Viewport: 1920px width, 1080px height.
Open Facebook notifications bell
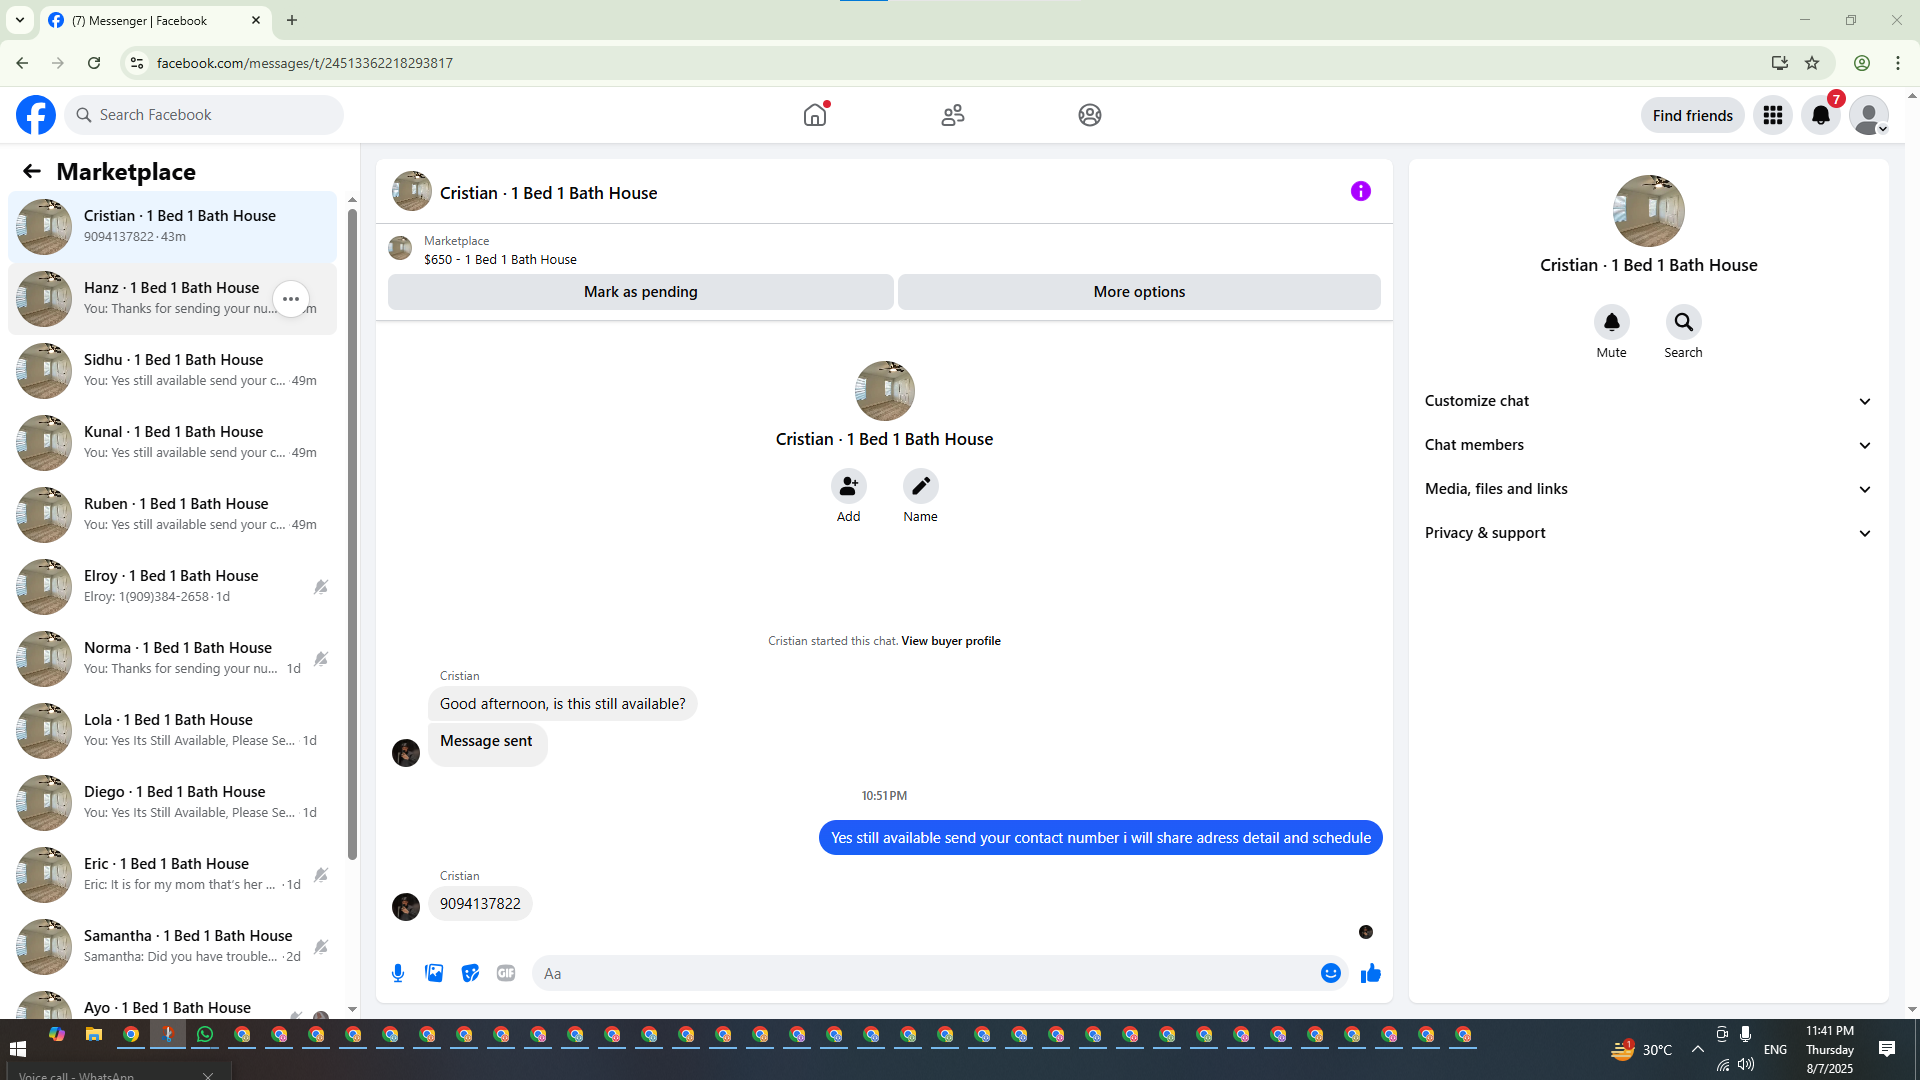click(1820, 115)
